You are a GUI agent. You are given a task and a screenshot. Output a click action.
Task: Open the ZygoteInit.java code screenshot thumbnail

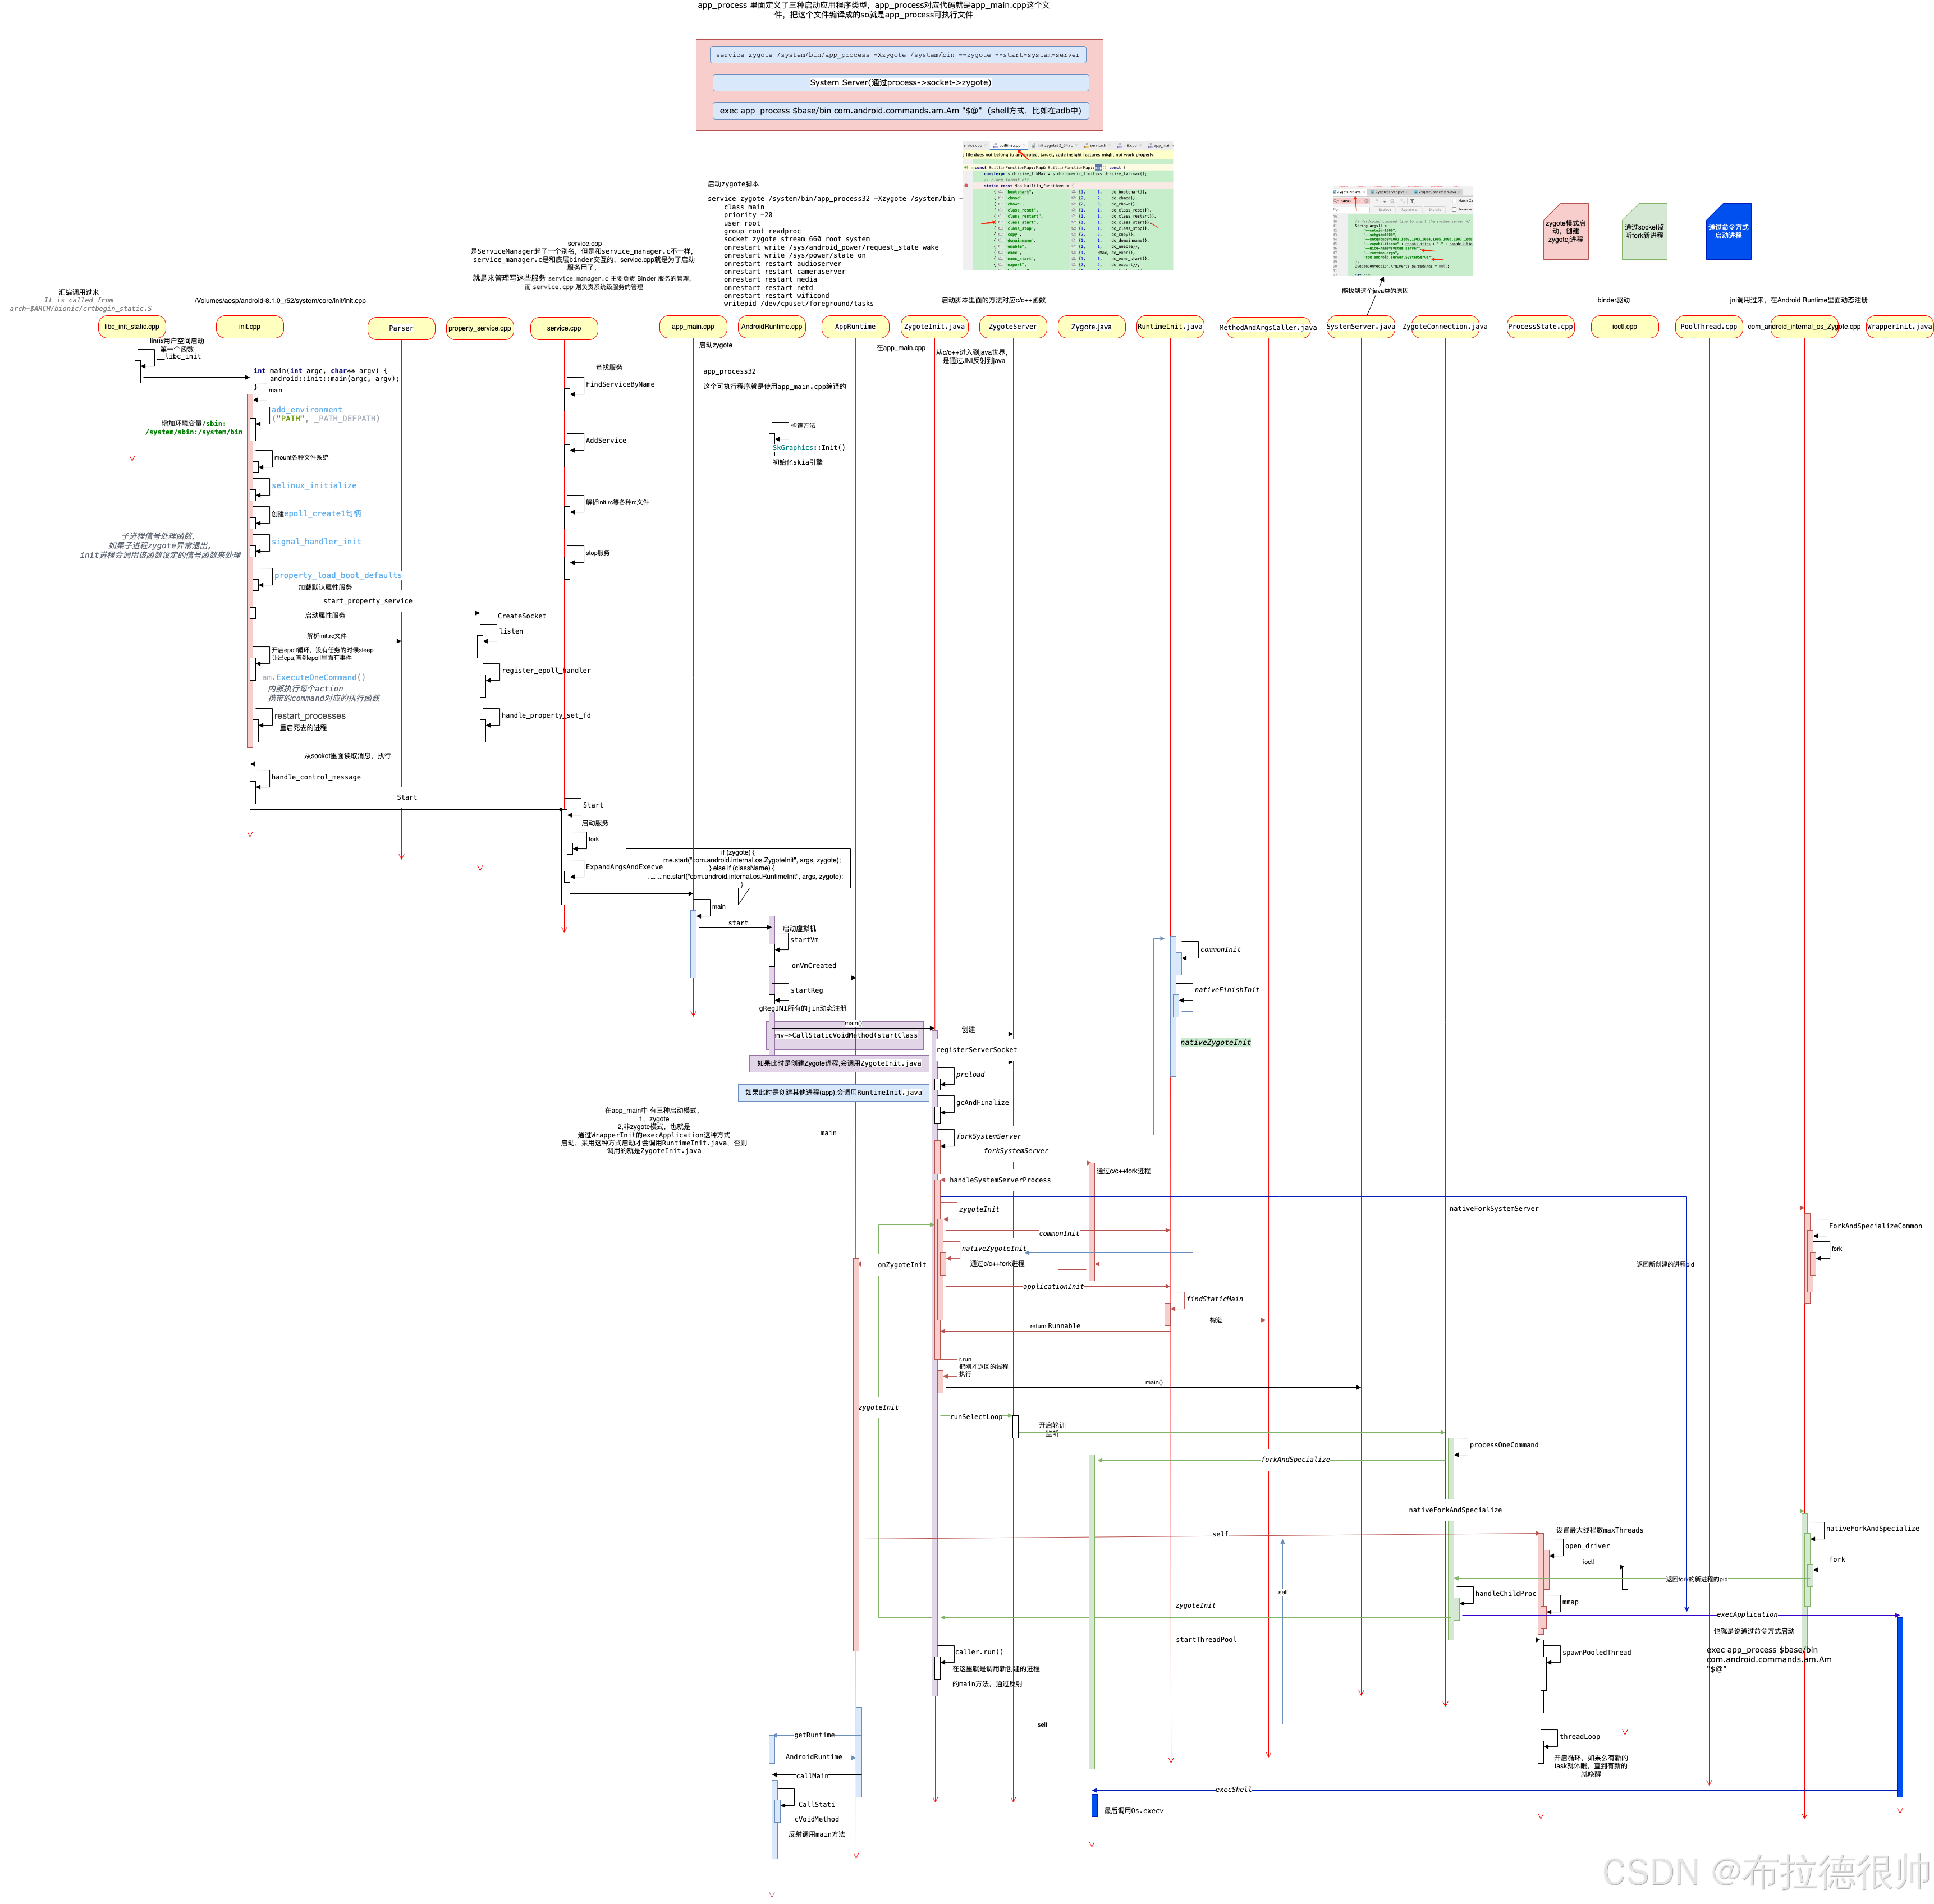pos(1402,236)
